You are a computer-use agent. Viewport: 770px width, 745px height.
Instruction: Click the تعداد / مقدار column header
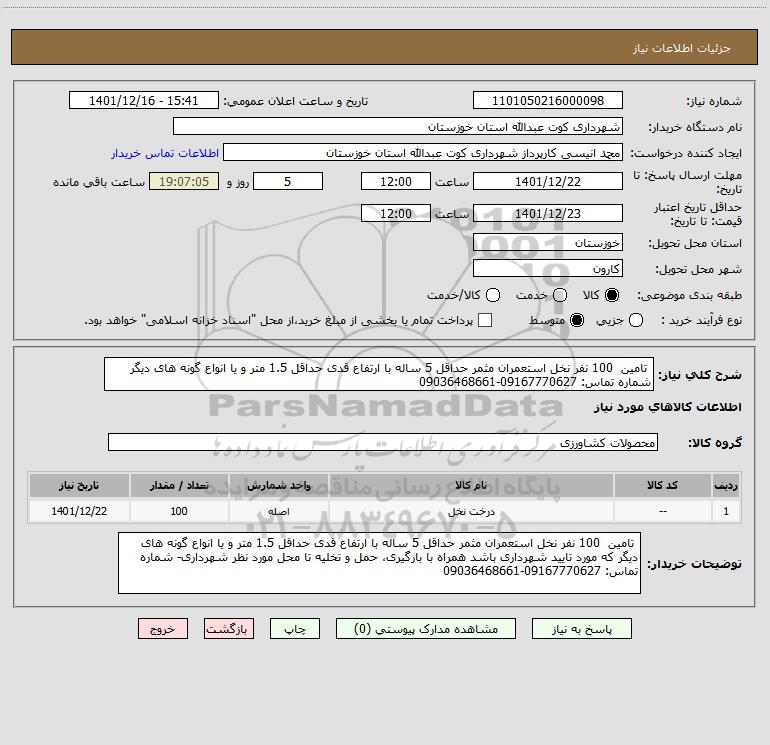click(179, 486)
